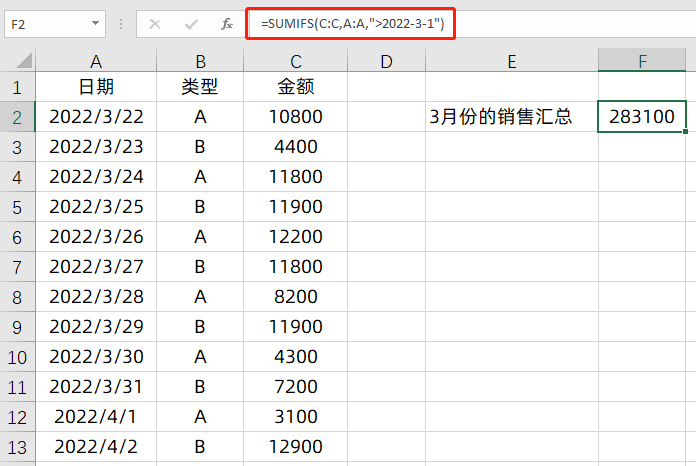Select row 2 header
The width and height of the screenshot is (696, 466).
(x=17, y=117)
